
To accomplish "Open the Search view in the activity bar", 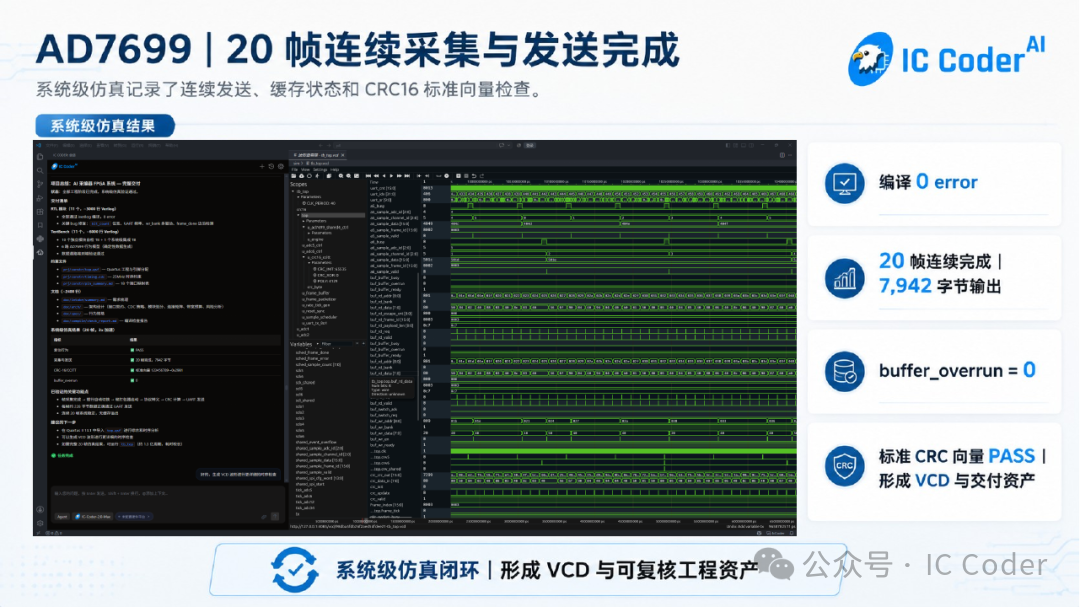I will (40, 171).
